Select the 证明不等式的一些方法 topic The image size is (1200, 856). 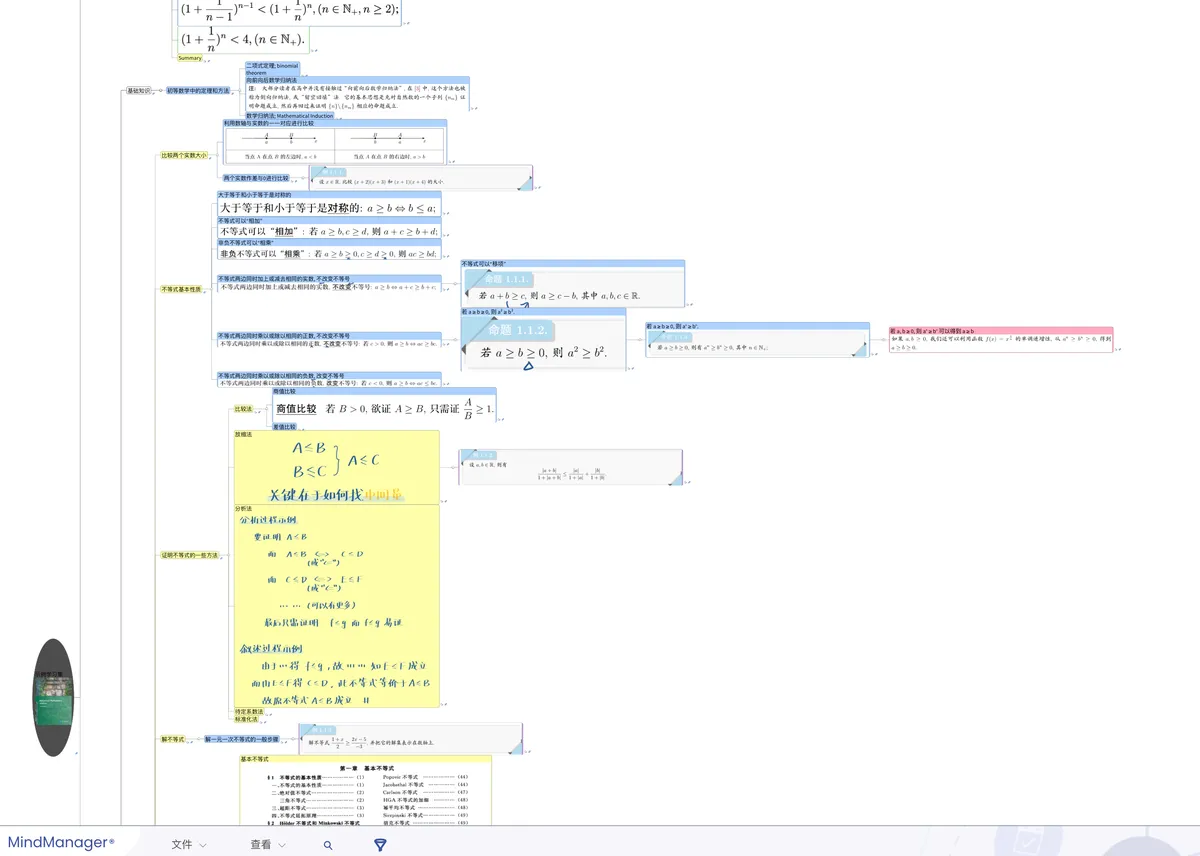point(190,555)
